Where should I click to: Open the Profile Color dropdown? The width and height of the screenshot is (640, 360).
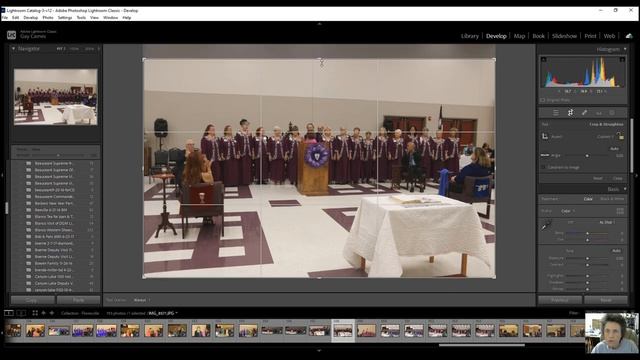(568, 211)
